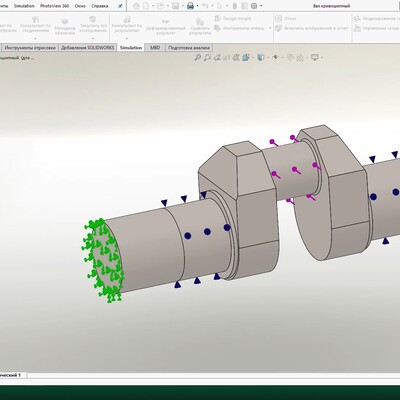Select Zoom to Area tool in view toolbar
Image resolution: width=400 pixels, height=400 pixels.
[x=207, y=58]
